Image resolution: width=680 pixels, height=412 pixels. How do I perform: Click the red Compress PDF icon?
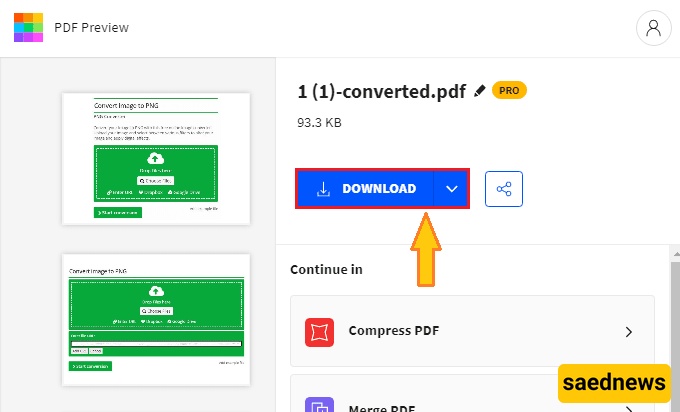coord(319,331)
